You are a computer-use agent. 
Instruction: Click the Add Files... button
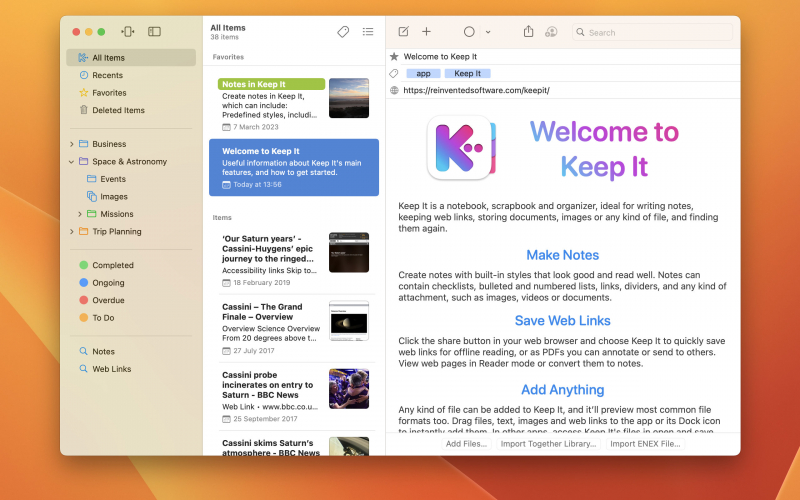(x=466, y=444)
